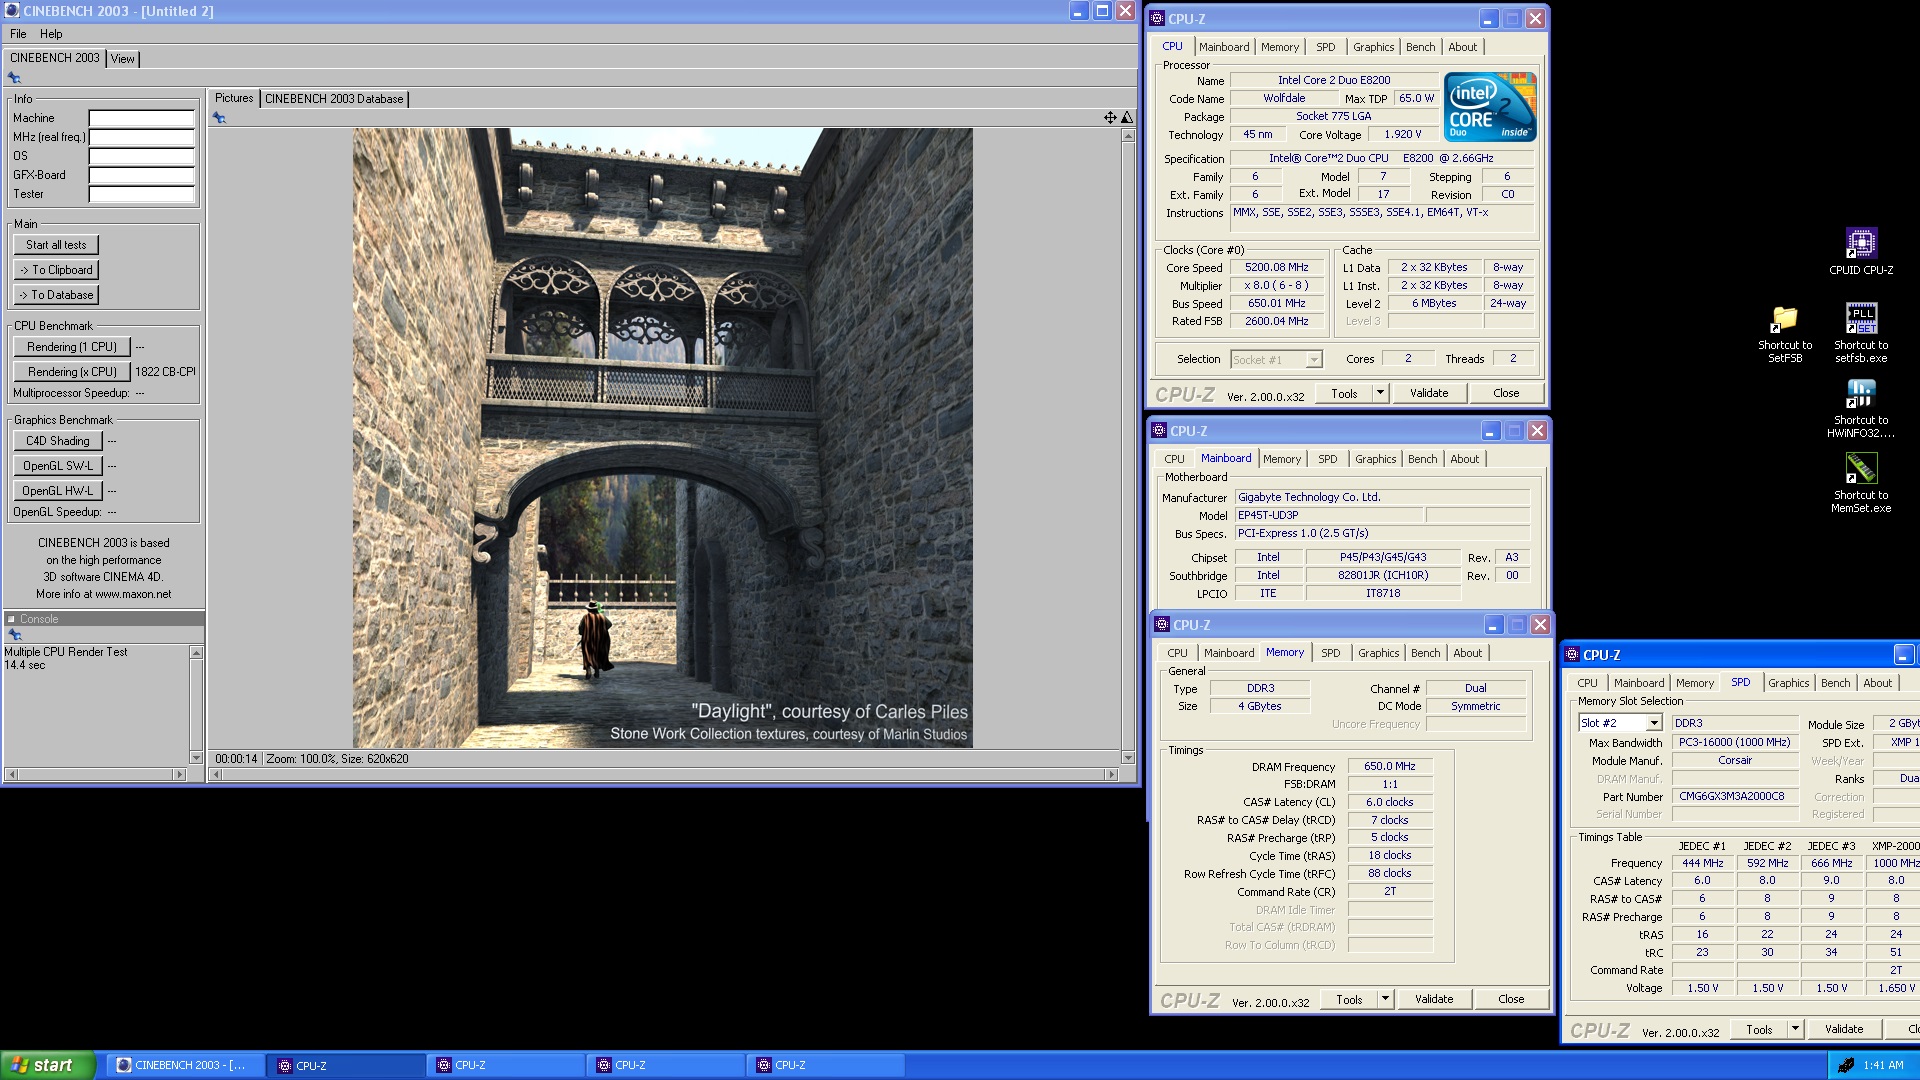
Task: Click the MHz (real freq.) input field
Action: (141, 137)
